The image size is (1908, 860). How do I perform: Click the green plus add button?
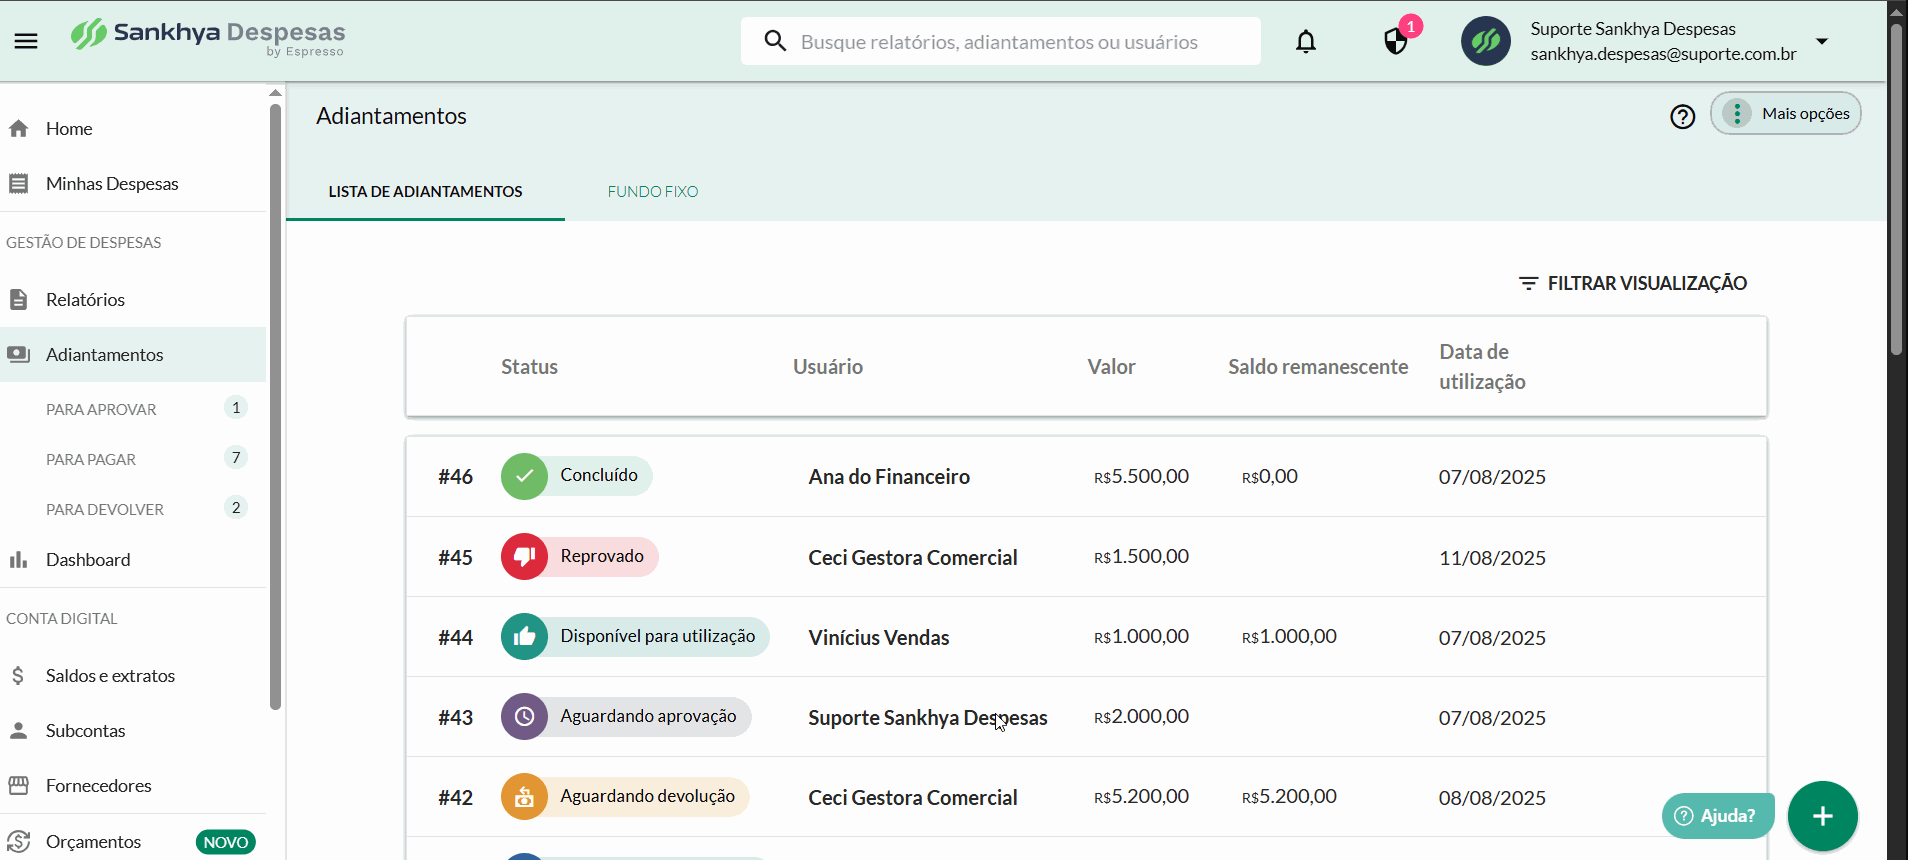pos(1823,816)
